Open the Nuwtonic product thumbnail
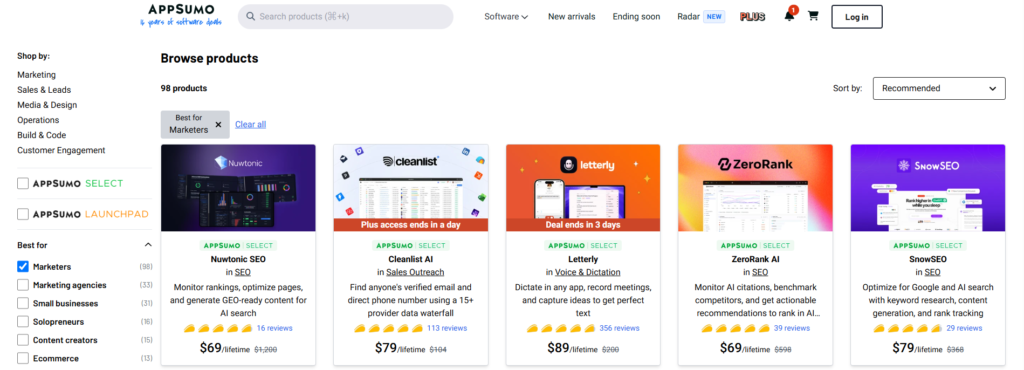 point(238,188)
